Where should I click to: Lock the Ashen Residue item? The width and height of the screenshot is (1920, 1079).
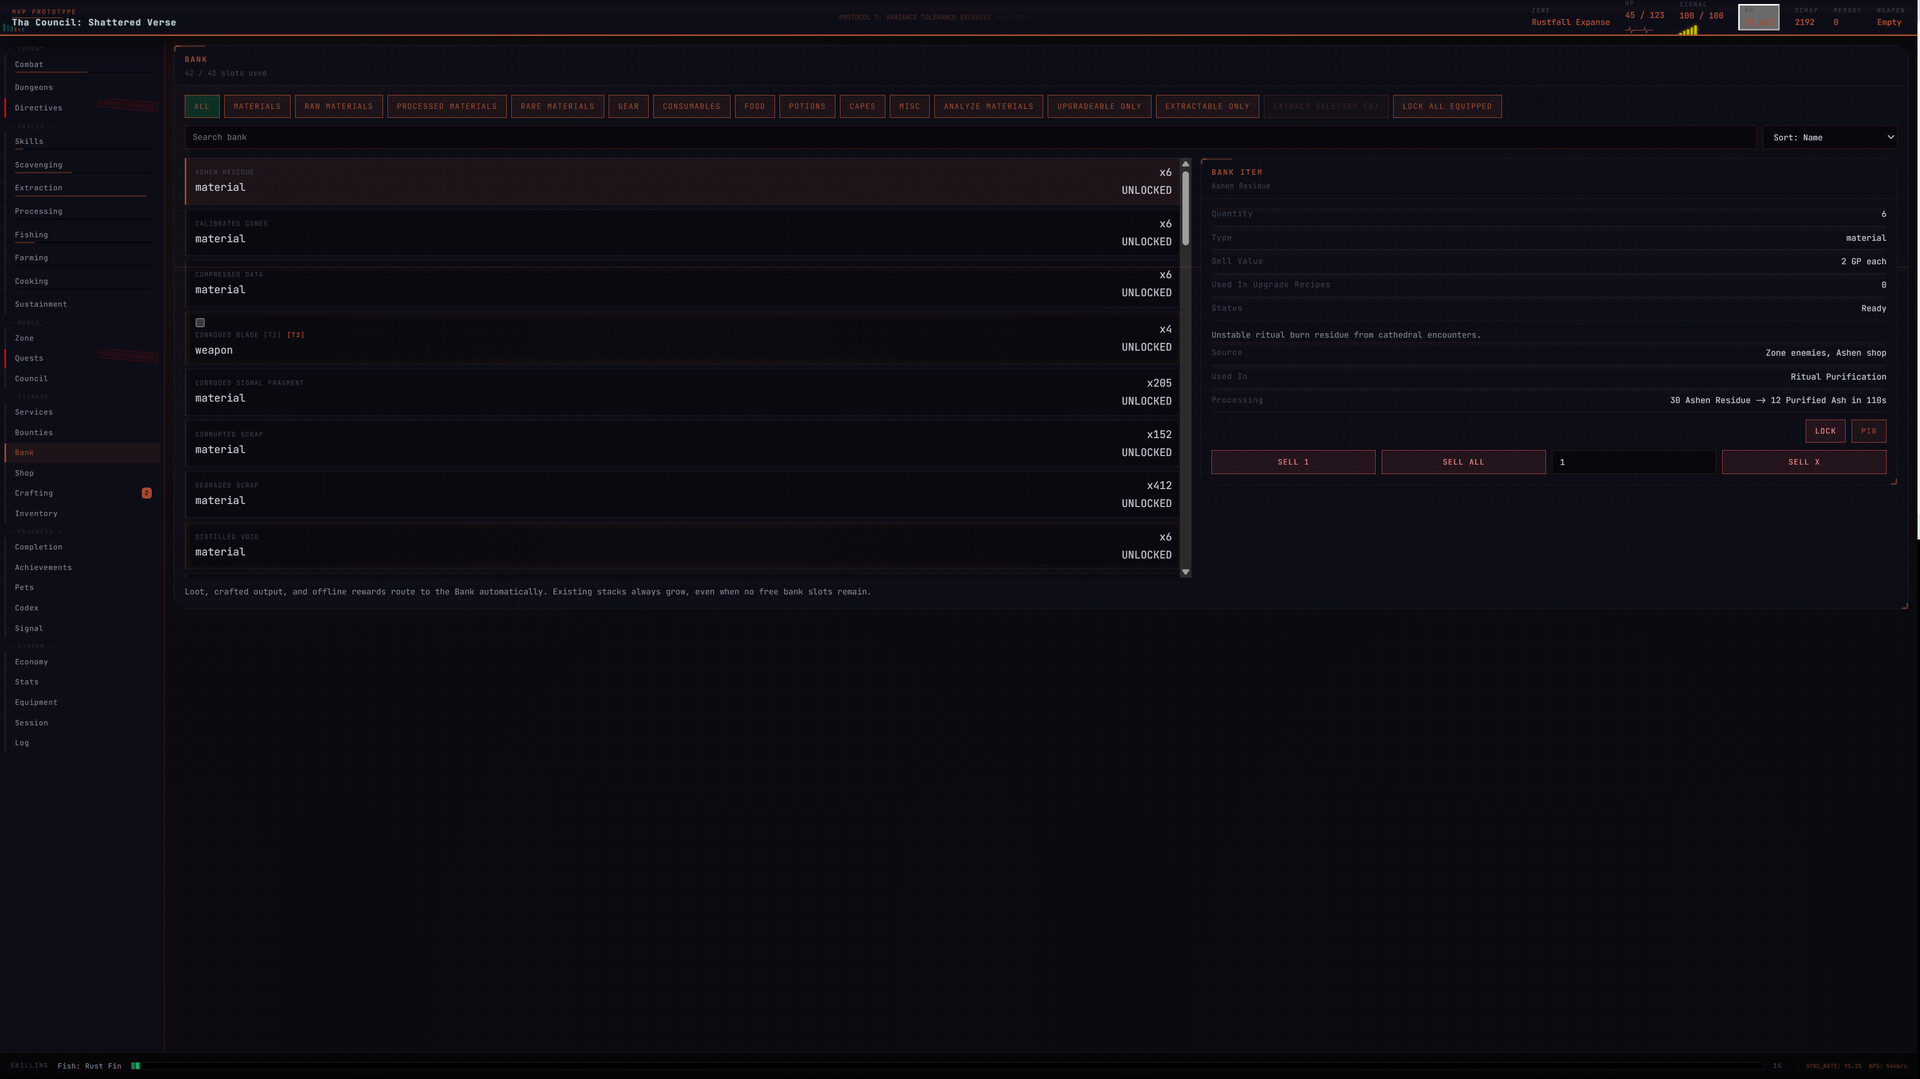pos(1824,431)
